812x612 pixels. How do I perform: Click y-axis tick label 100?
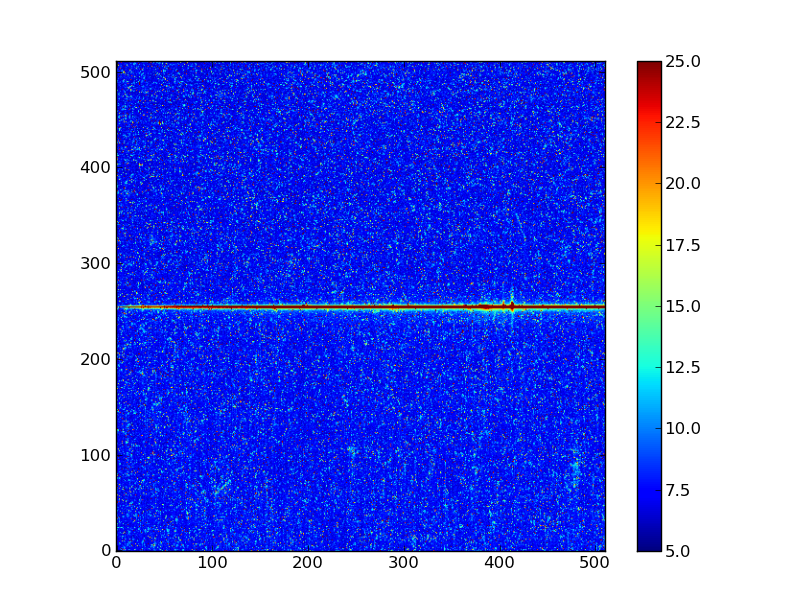pyautogui.click(x=95, y=455)
